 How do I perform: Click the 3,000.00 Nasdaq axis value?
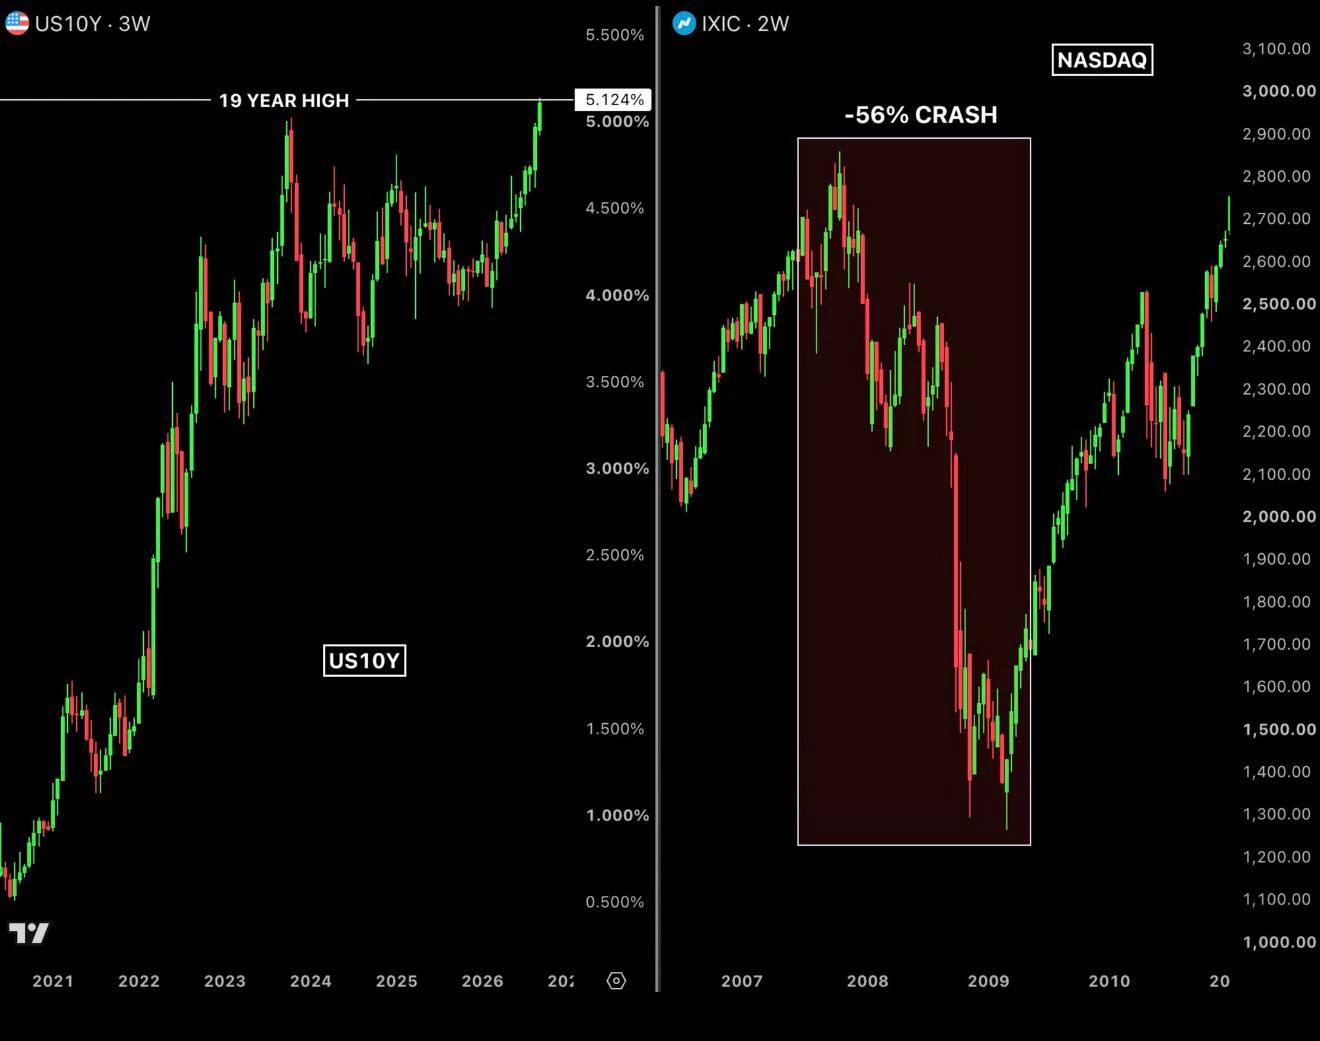point(1279,91)
